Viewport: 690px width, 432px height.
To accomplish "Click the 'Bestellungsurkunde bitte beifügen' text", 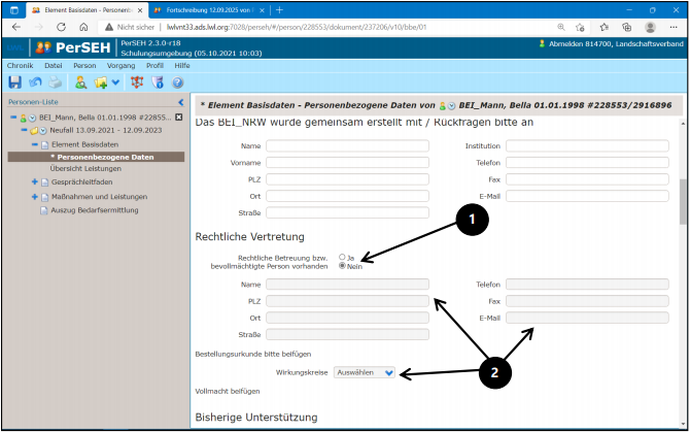I will coord(253,354).
